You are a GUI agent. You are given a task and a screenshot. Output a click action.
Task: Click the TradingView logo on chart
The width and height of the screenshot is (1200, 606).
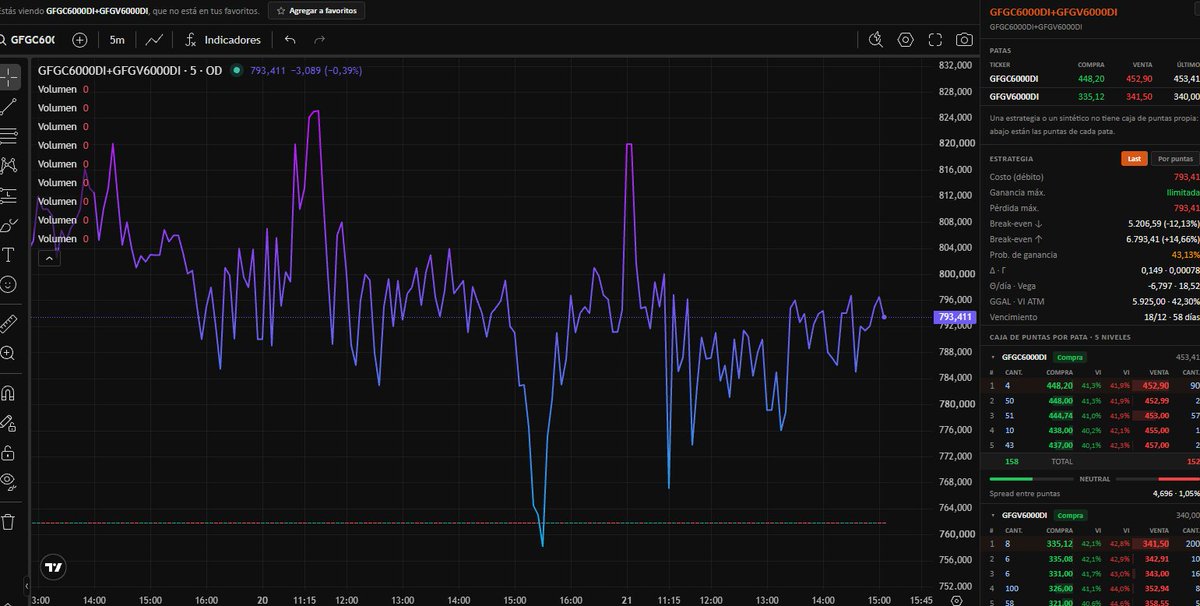(54, 567)
